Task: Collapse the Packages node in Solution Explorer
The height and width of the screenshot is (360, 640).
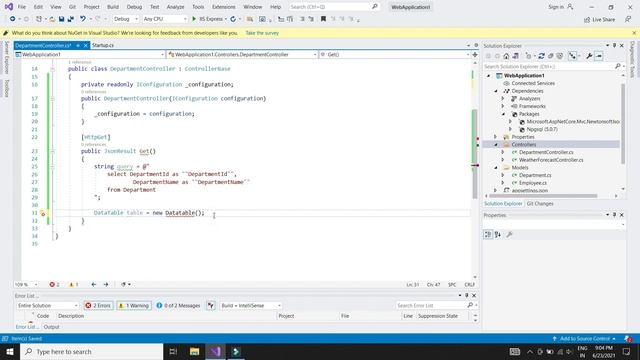Action: [503, 114]
